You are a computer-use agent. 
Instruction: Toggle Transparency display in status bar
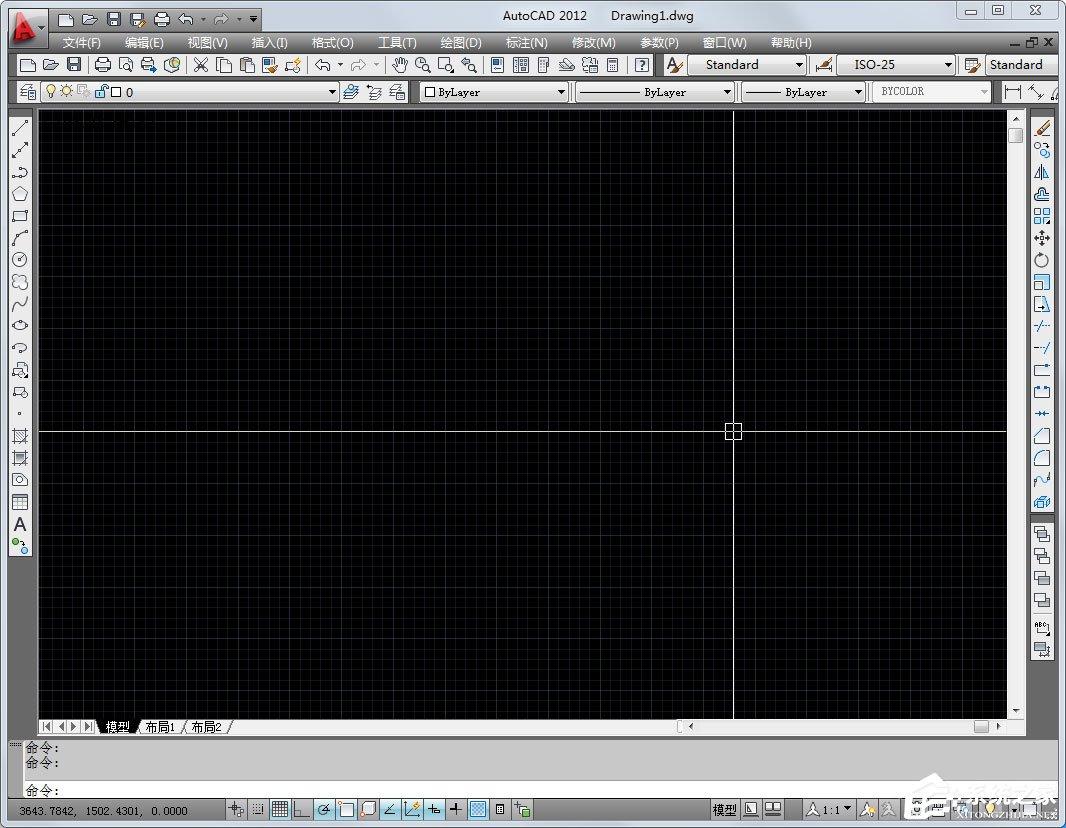[478, 809]
